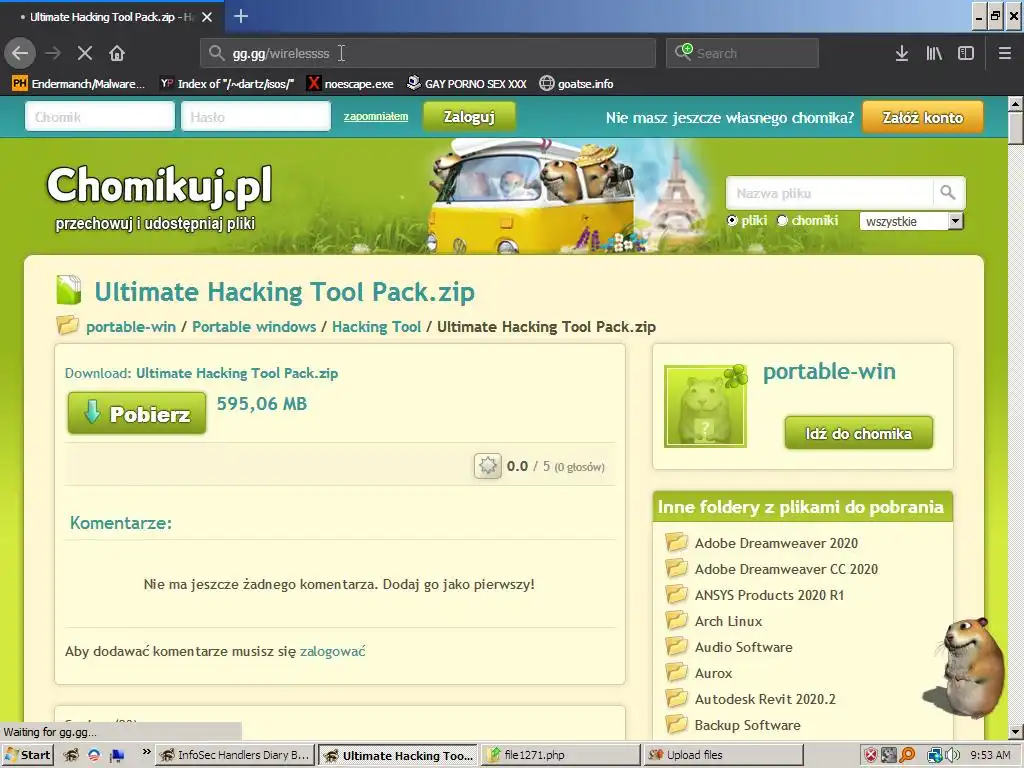Screen dimensions: 1024x768
Task: Click the magnifier icon in the file search box
Action: pyautogui.click(x=948, y=193)
